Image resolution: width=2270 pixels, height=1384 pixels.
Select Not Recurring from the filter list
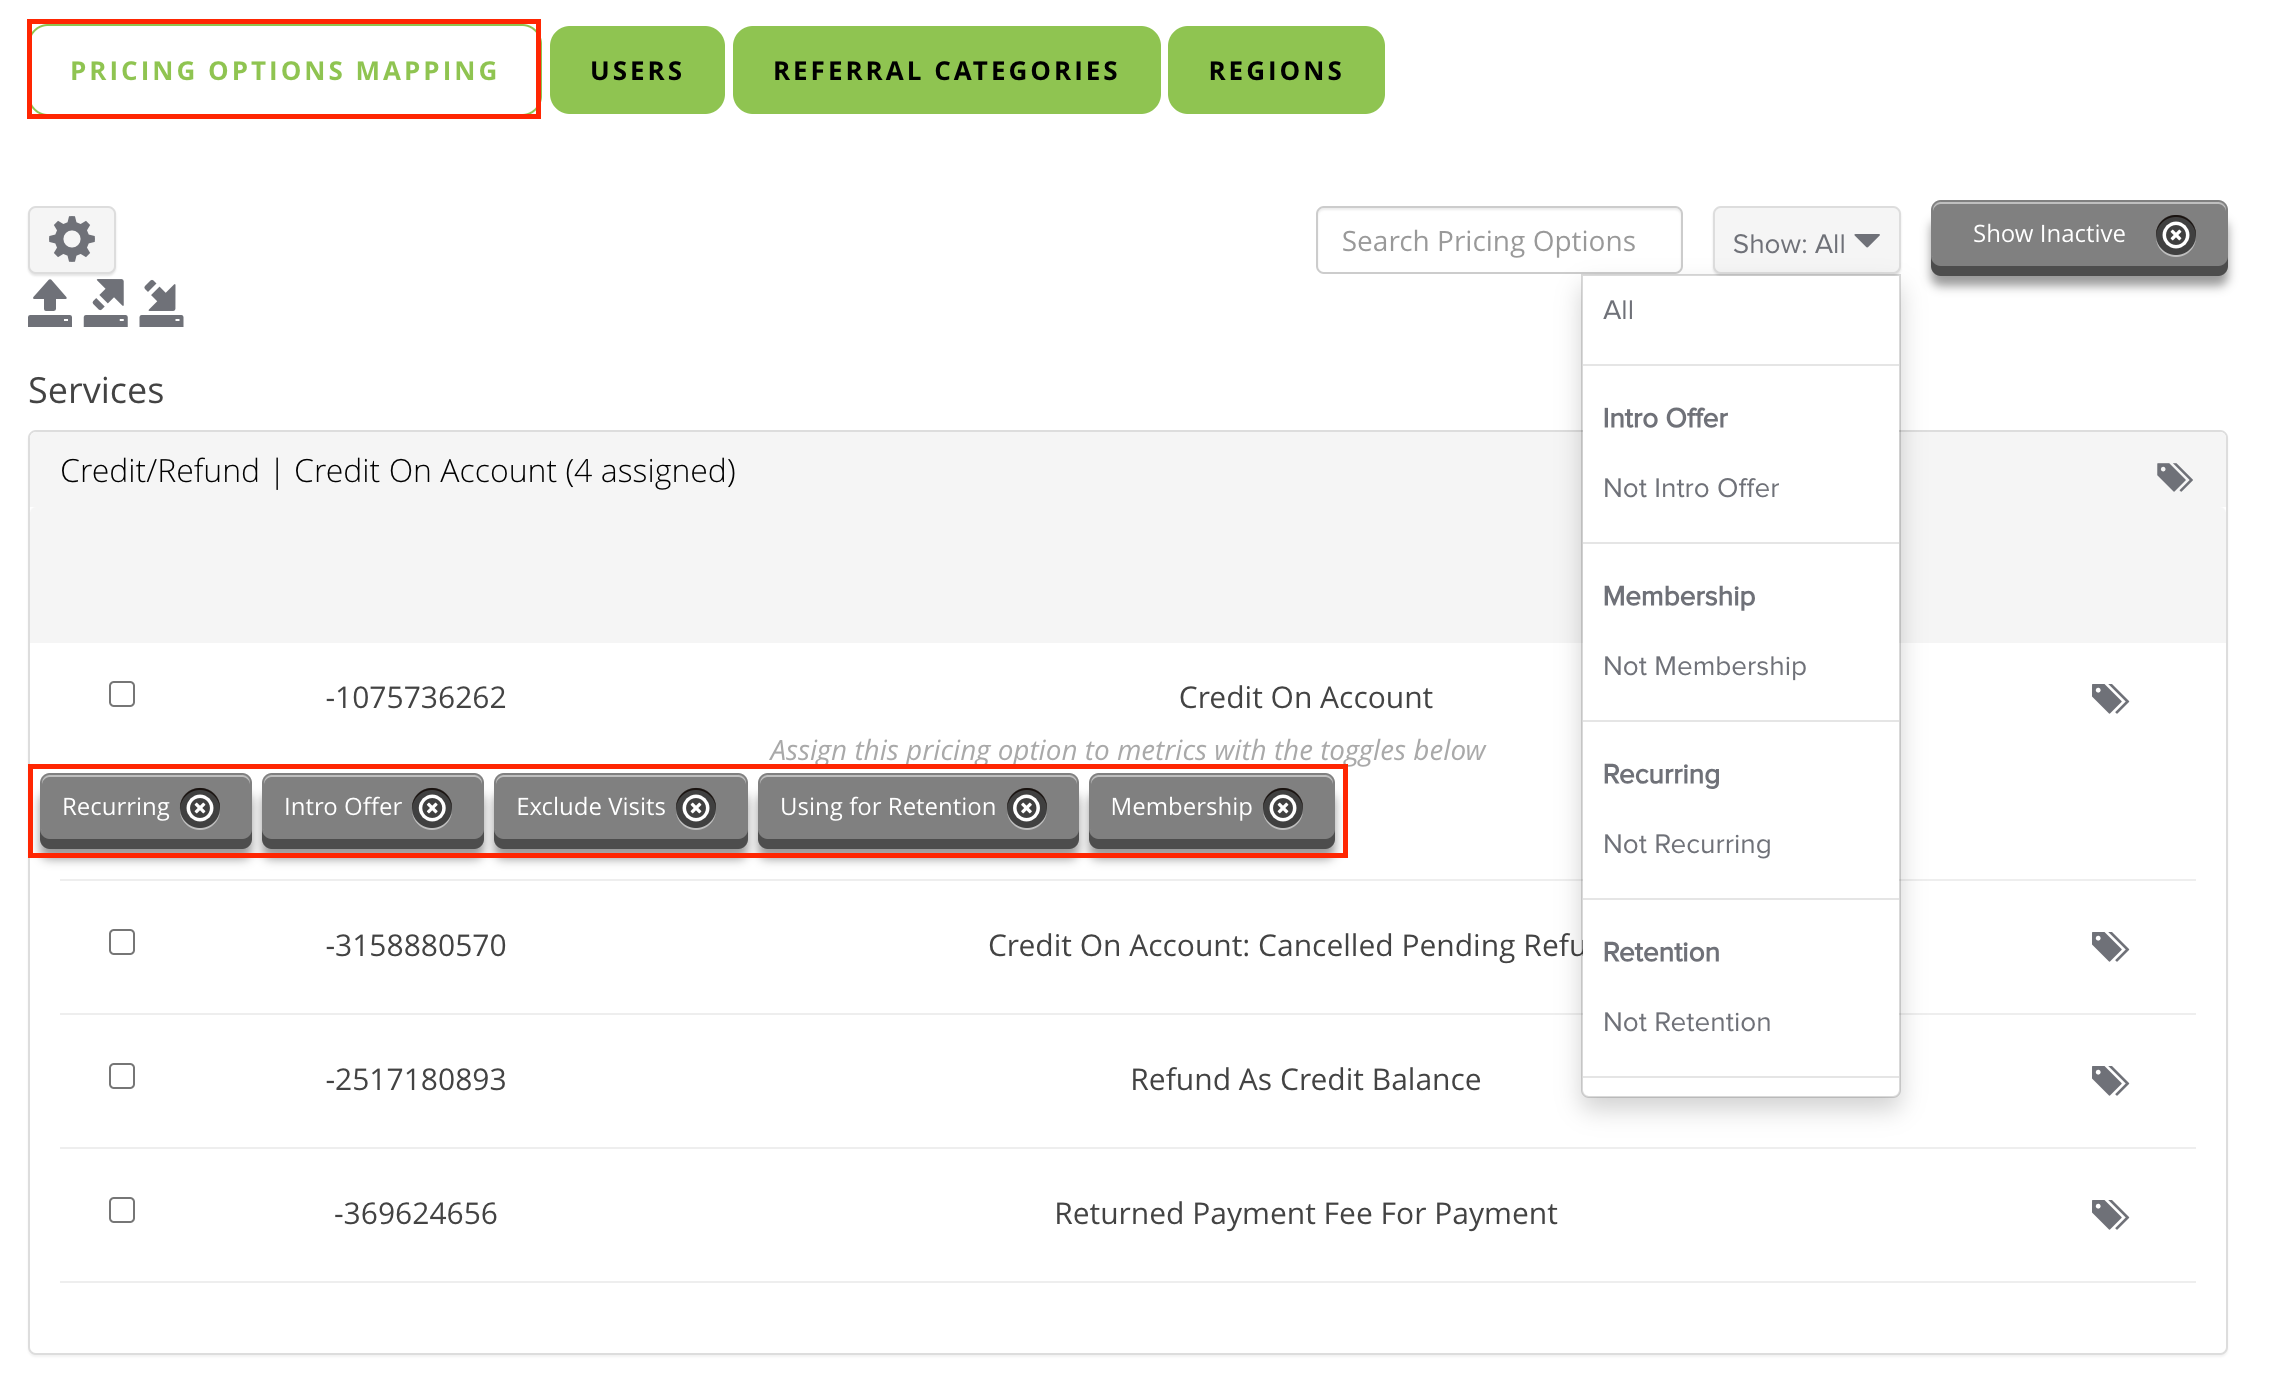(1687, 843)
